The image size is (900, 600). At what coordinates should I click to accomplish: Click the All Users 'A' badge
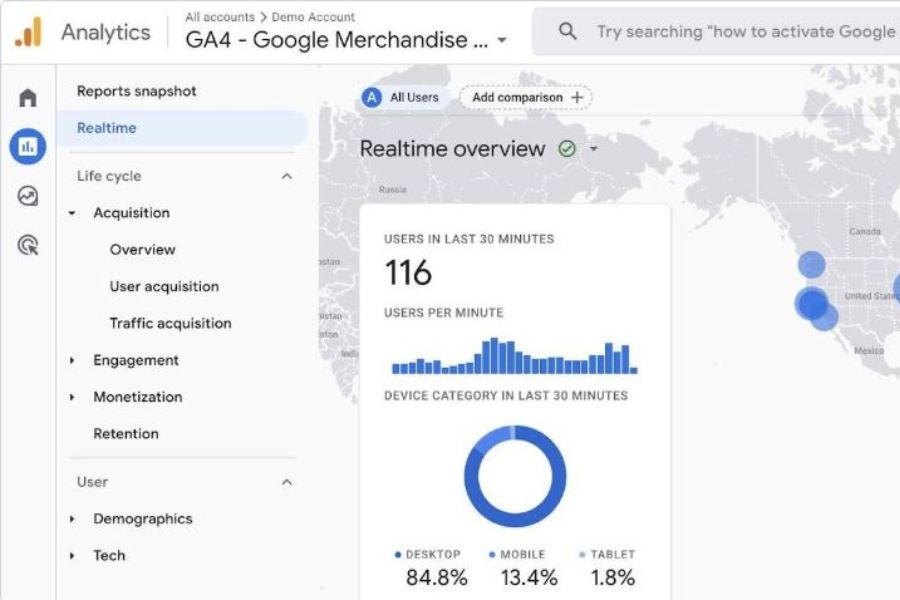pos(372,98)
